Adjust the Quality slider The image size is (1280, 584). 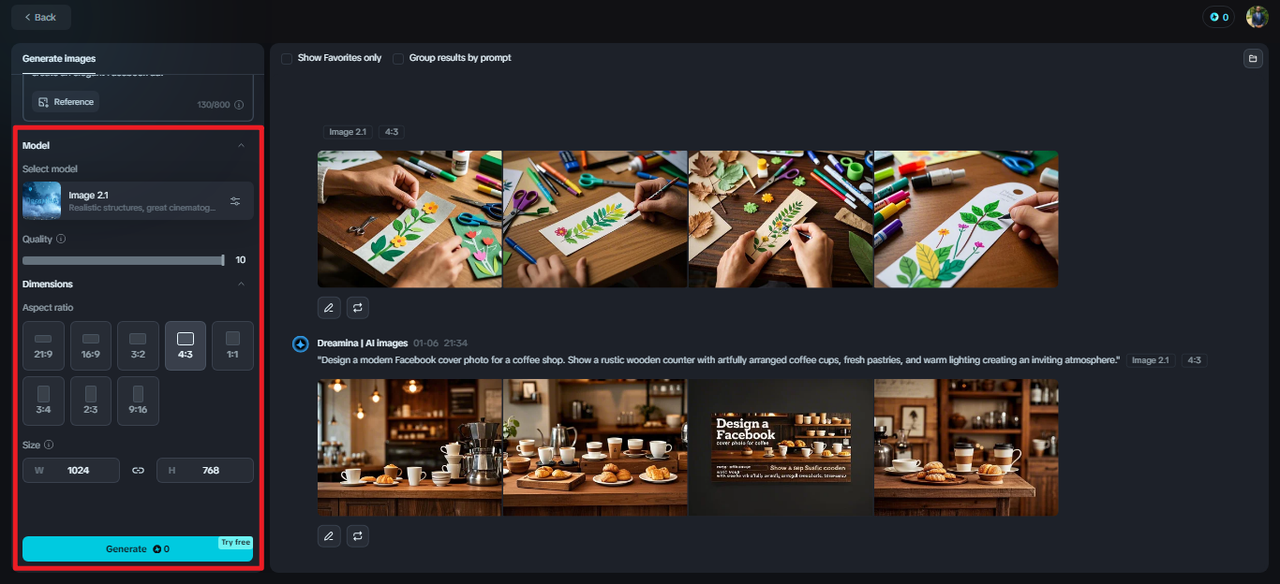pos(124,260)
